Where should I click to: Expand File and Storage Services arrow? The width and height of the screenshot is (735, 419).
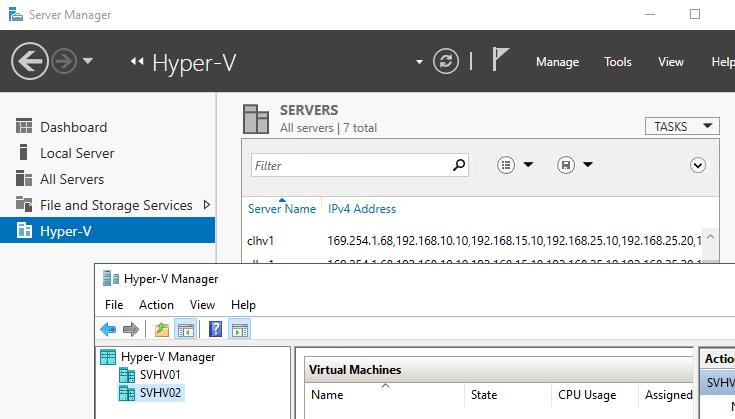(x=207, y=205)
